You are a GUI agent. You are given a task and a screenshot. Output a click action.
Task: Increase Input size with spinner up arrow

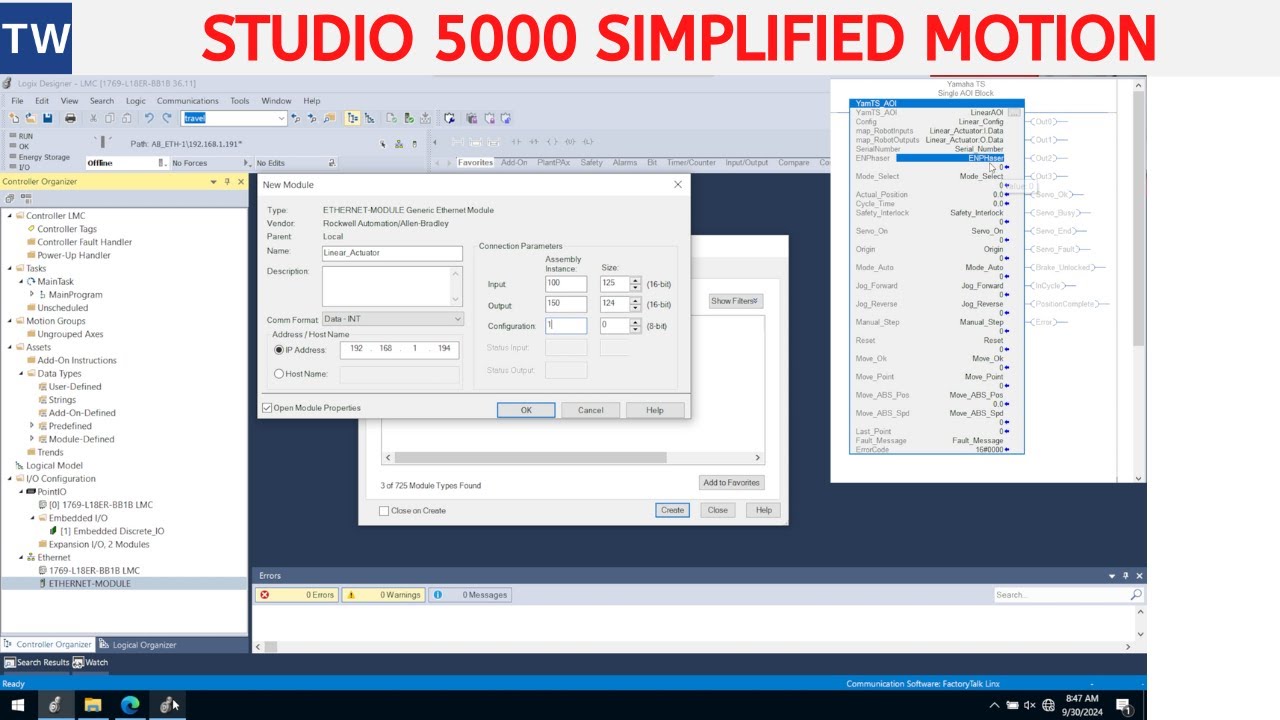coord(635,281)
